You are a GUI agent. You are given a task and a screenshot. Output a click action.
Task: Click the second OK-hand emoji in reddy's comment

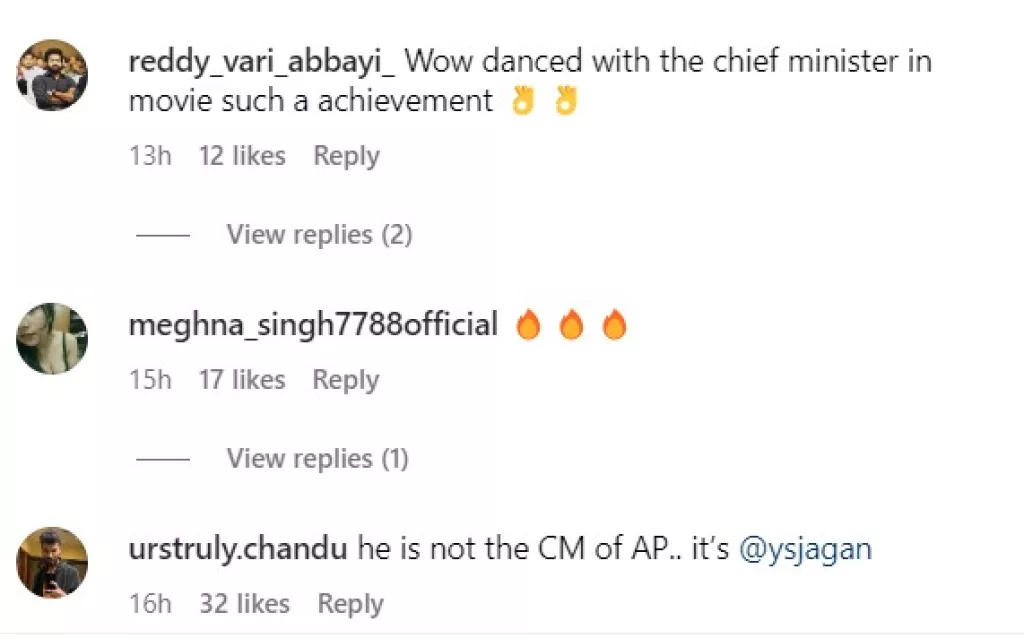(x=567, y=100)
